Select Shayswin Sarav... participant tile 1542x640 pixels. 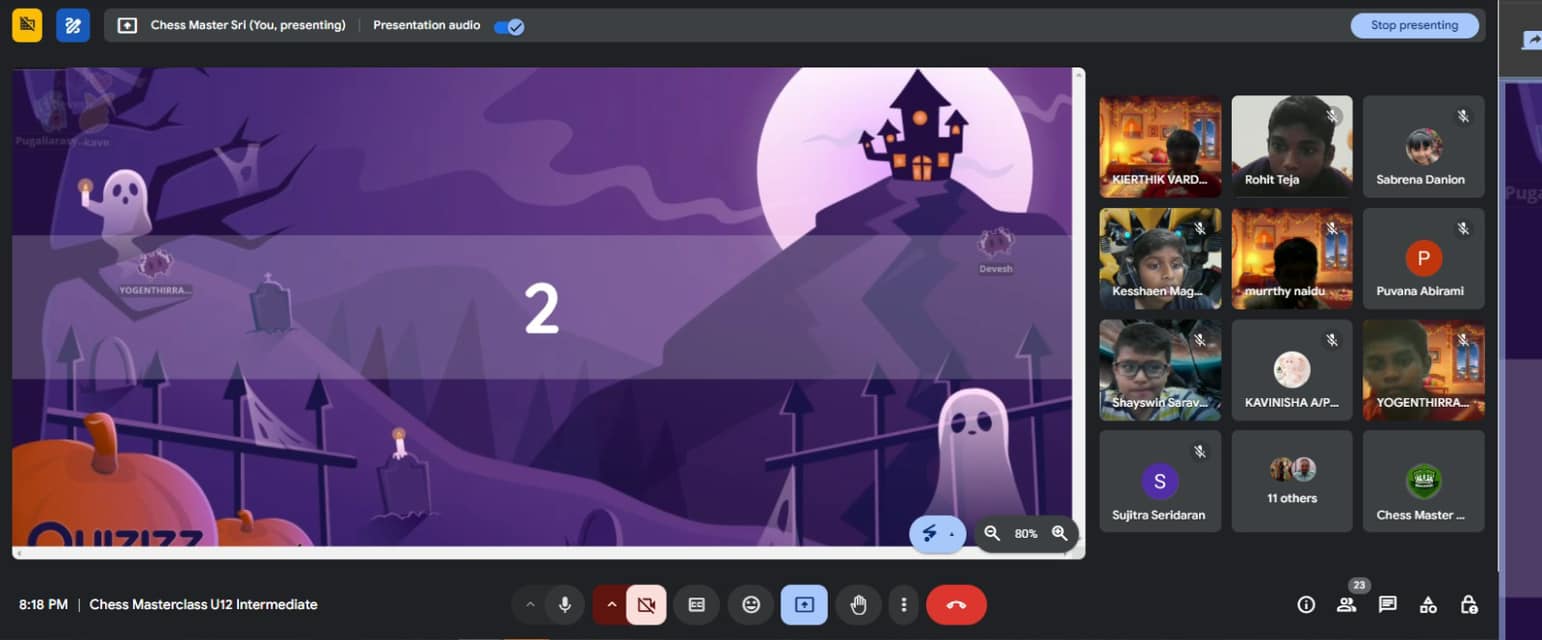(x=1160, y=370)
